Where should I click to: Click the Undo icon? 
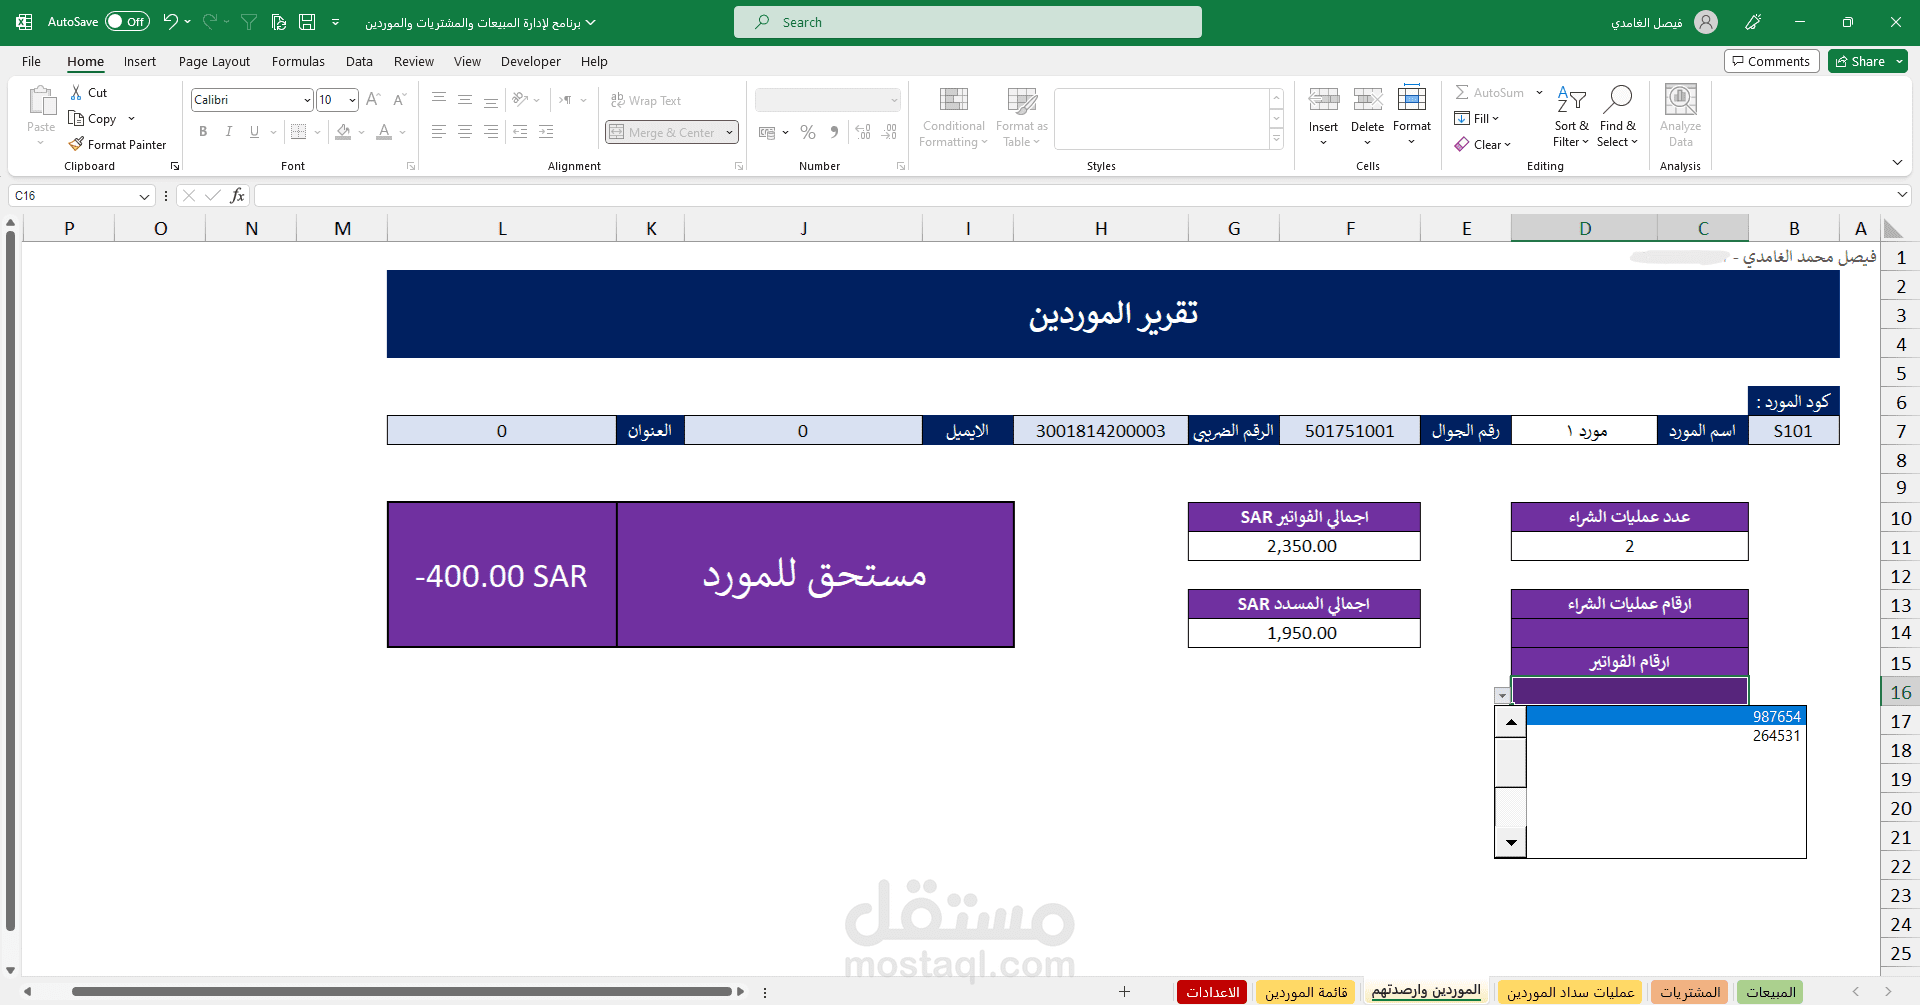(171, 21)
